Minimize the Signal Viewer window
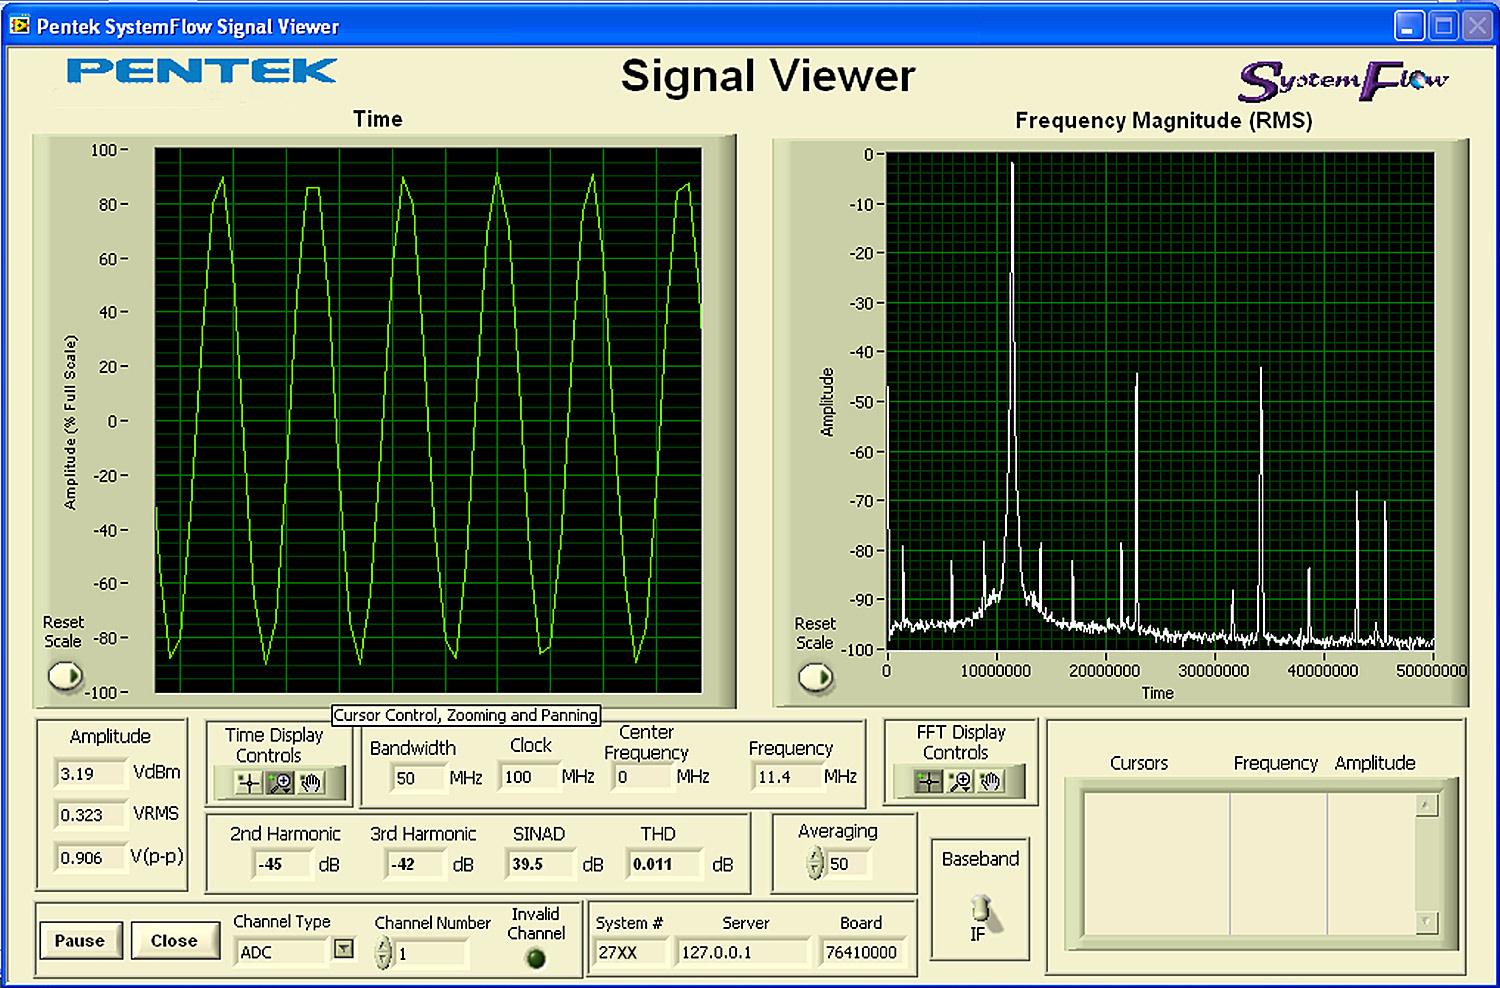 tap(1410, 26)
